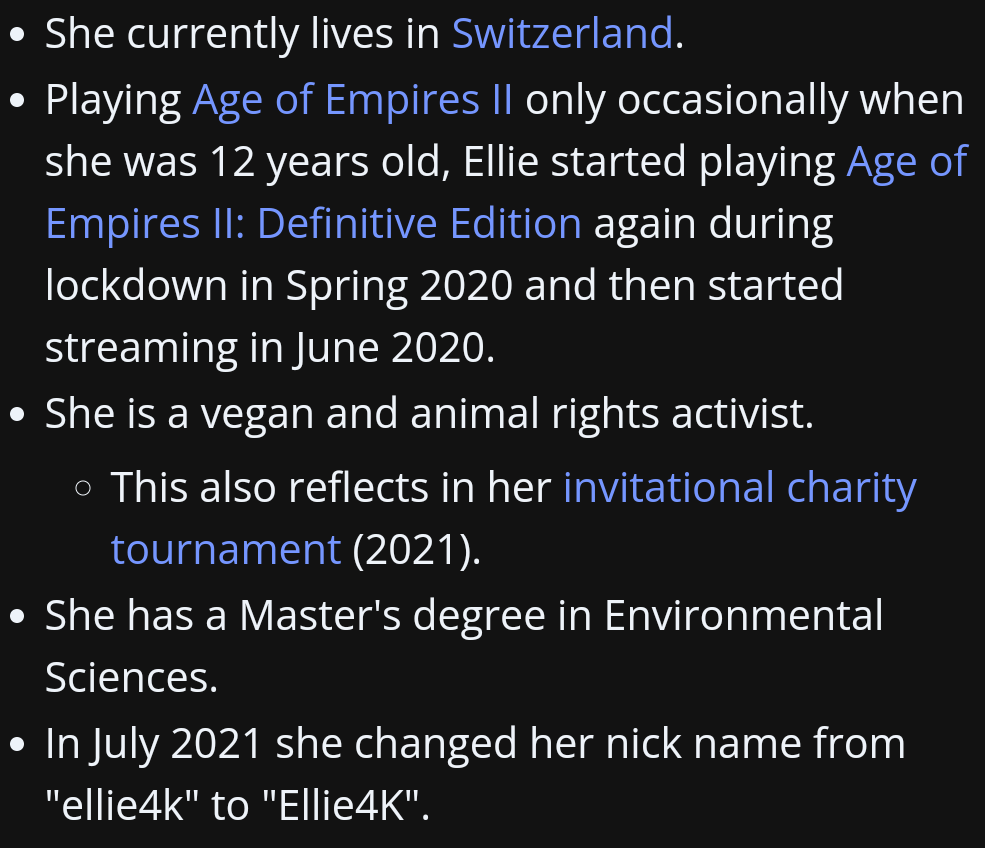Click the "(2021)" text after tournament link
Screen dimensions: 985x848
tap(416, 550)
